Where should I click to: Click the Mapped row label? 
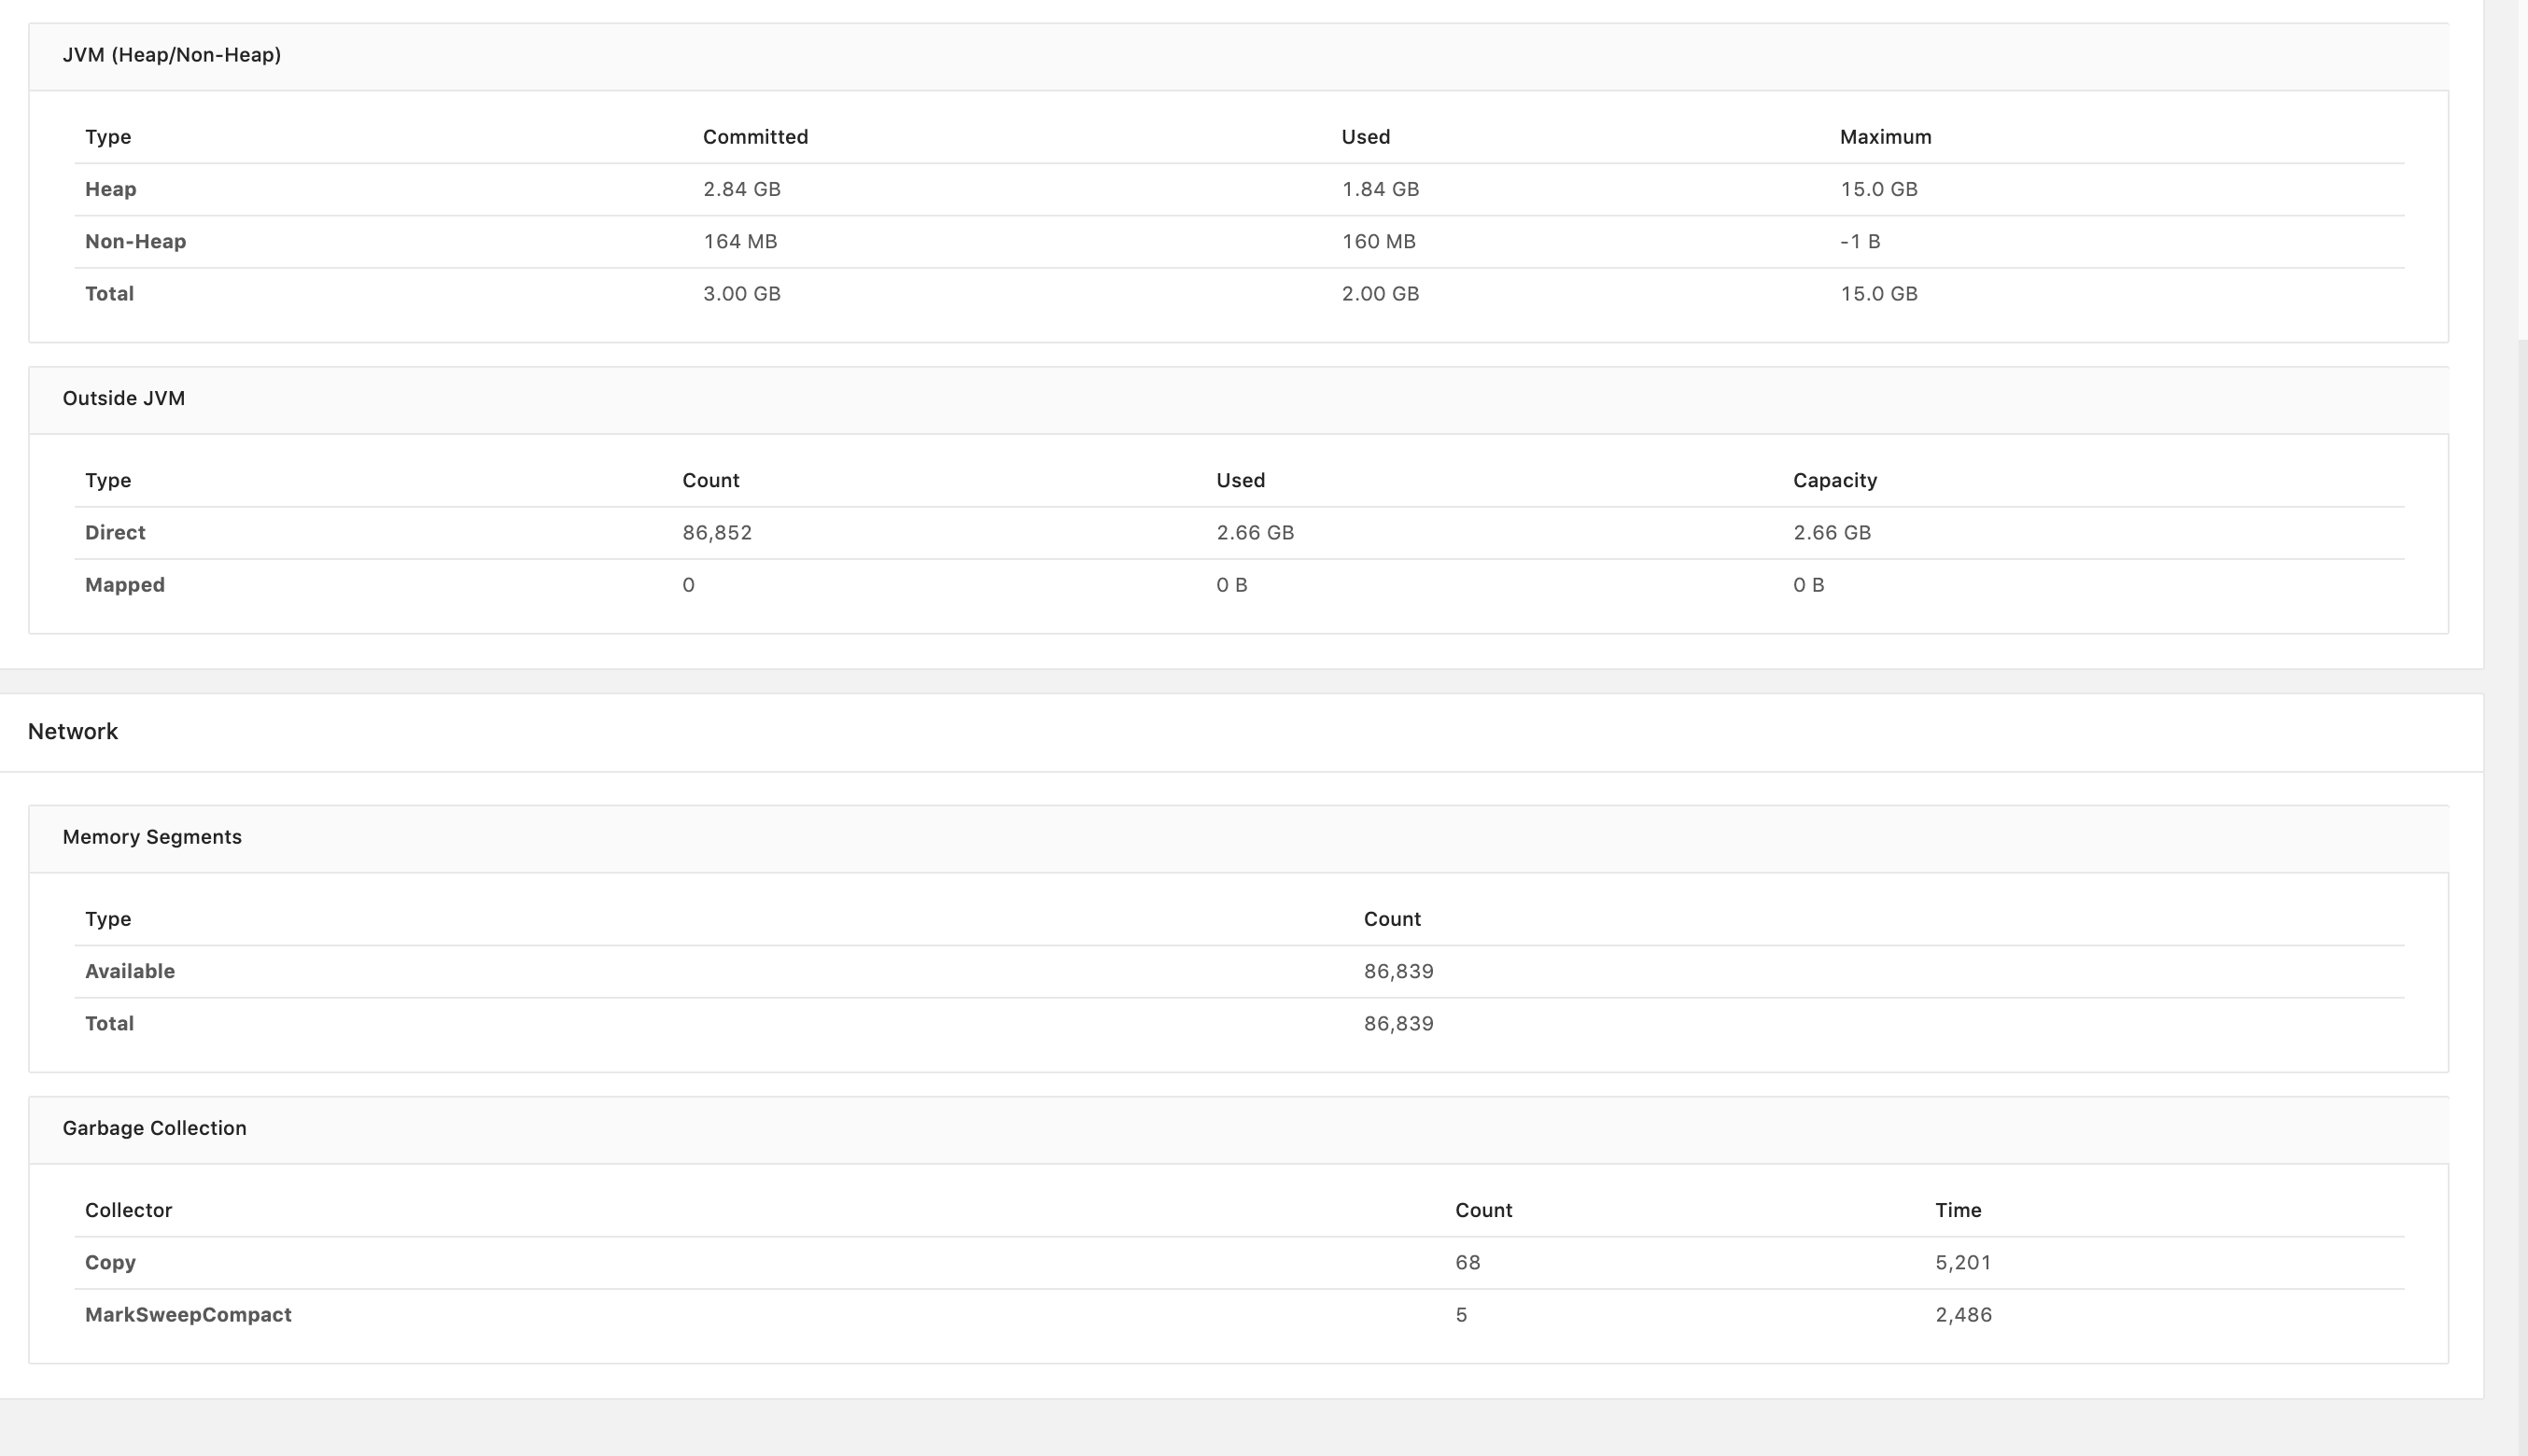point(125,585)
